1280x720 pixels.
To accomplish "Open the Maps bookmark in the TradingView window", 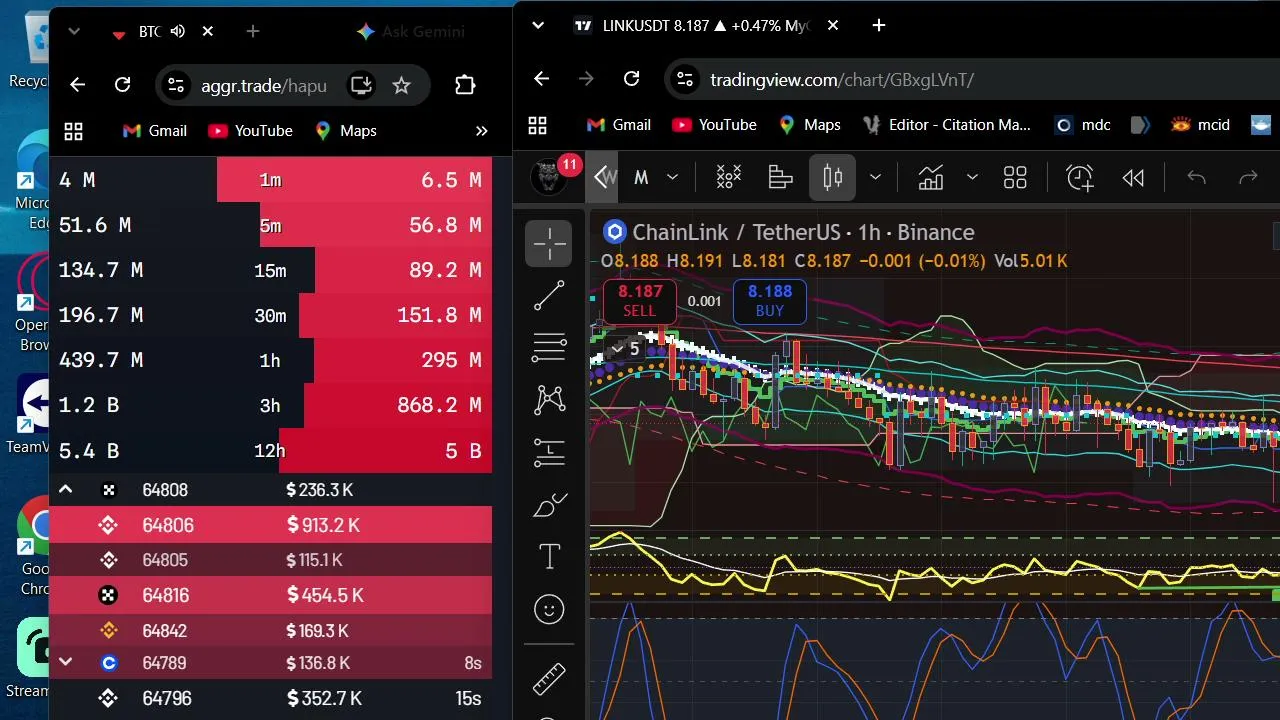I will [809, 125].
